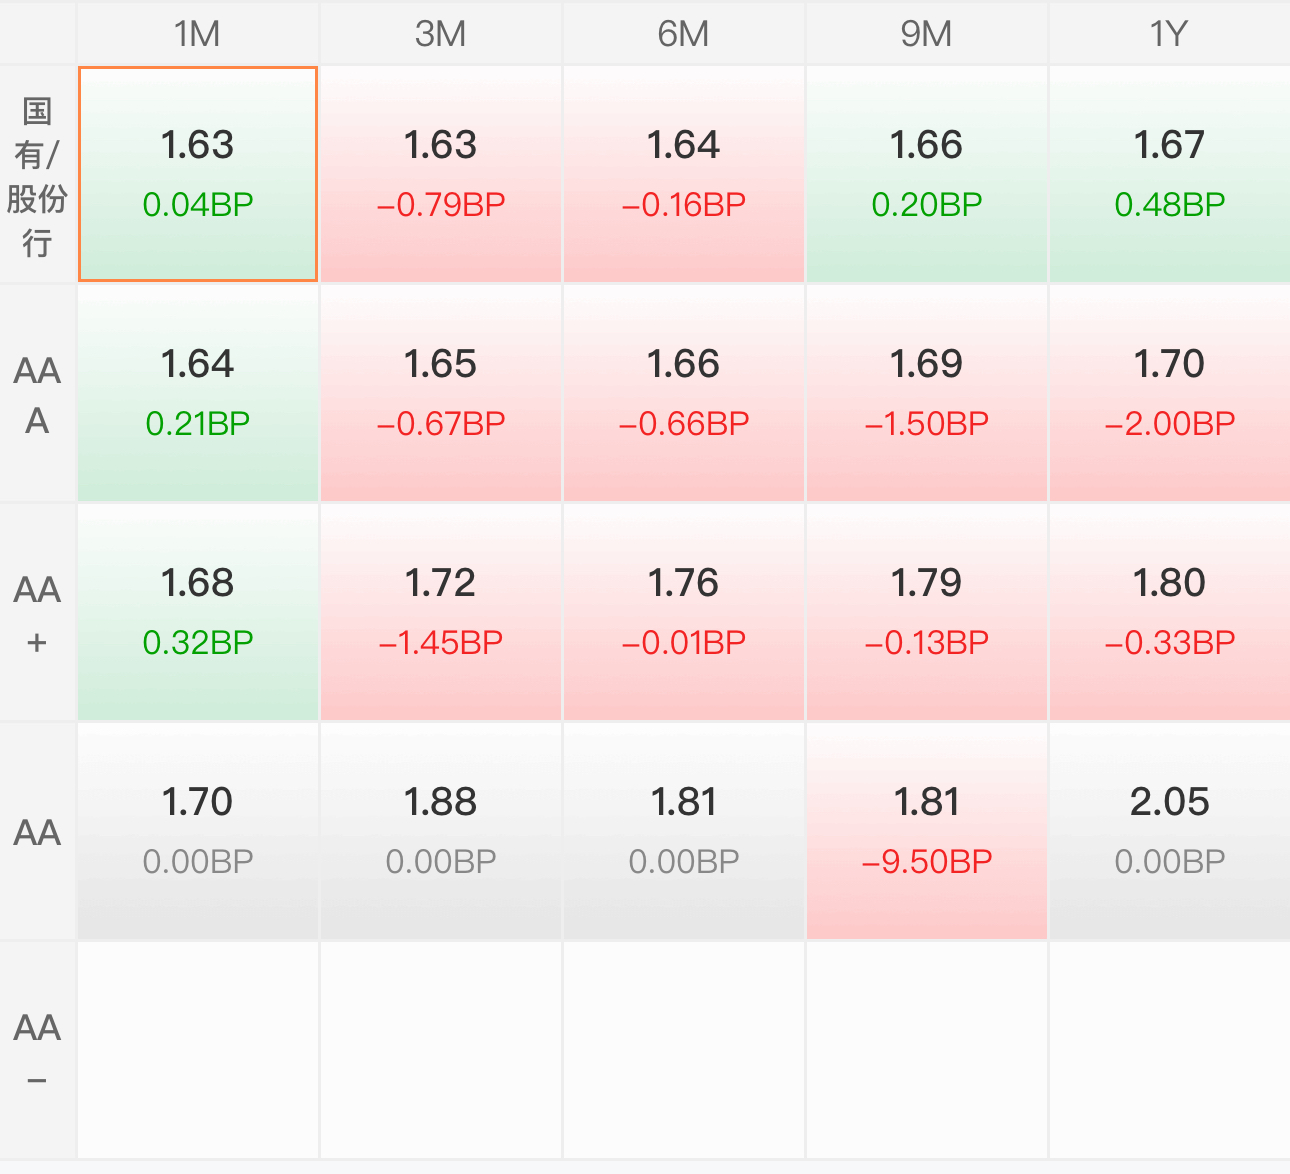Click the AA- row label
The height and width of the screenshot is (1174, 1290).
38,1050
